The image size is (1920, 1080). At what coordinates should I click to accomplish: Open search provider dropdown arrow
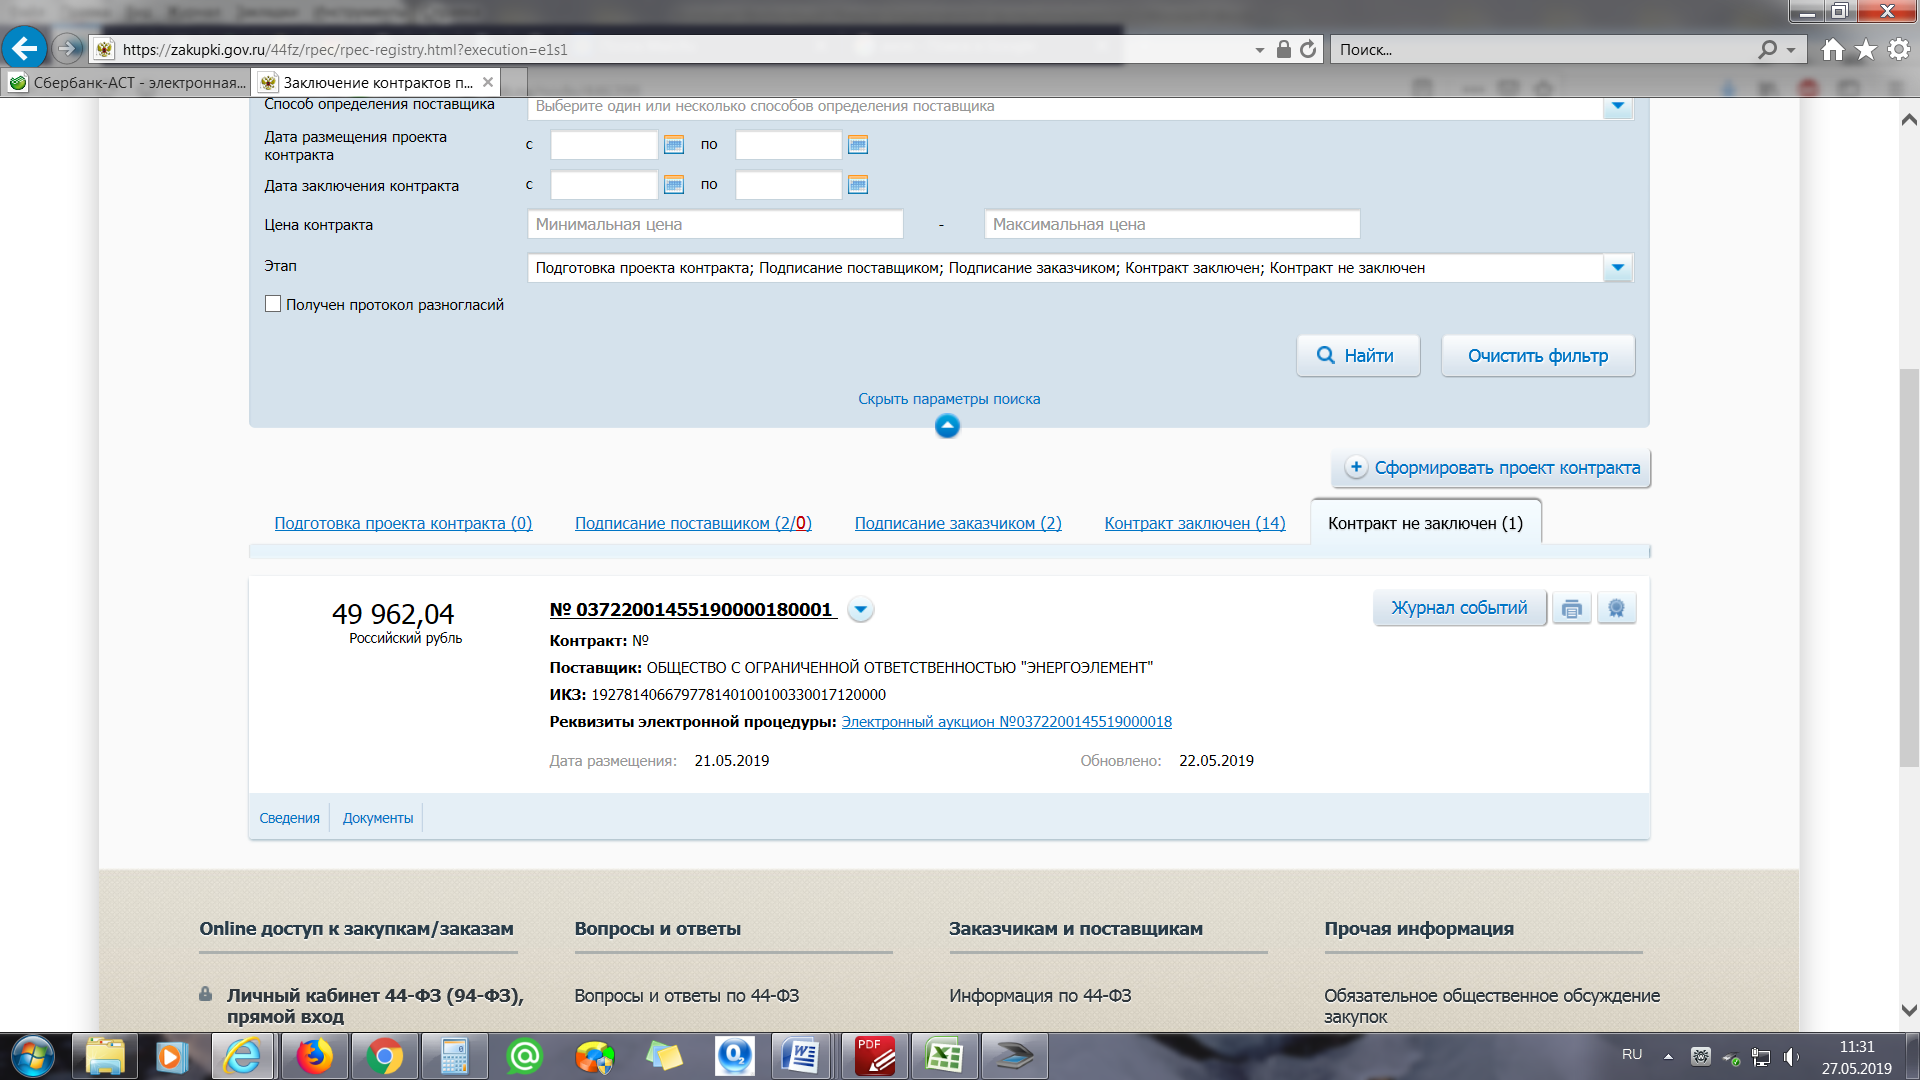[1790, 49]
